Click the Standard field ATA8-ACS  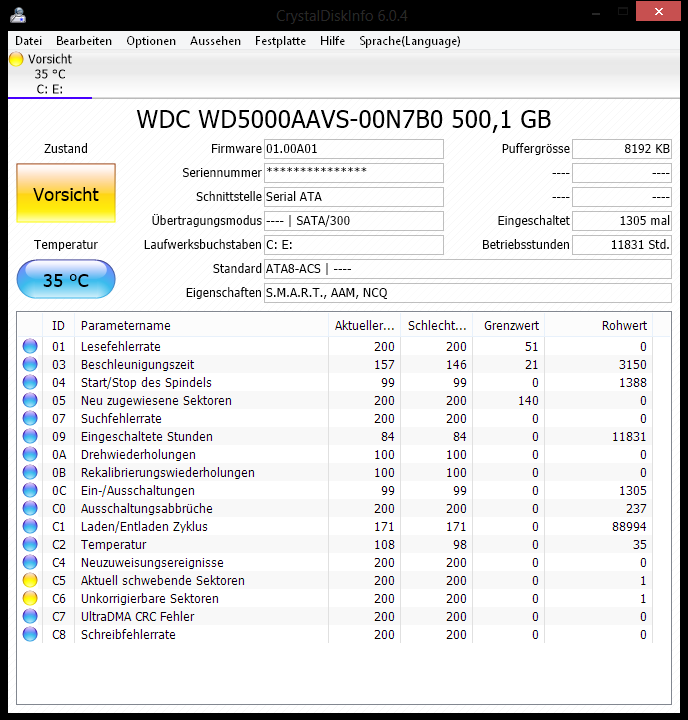[x=468, y=269]
